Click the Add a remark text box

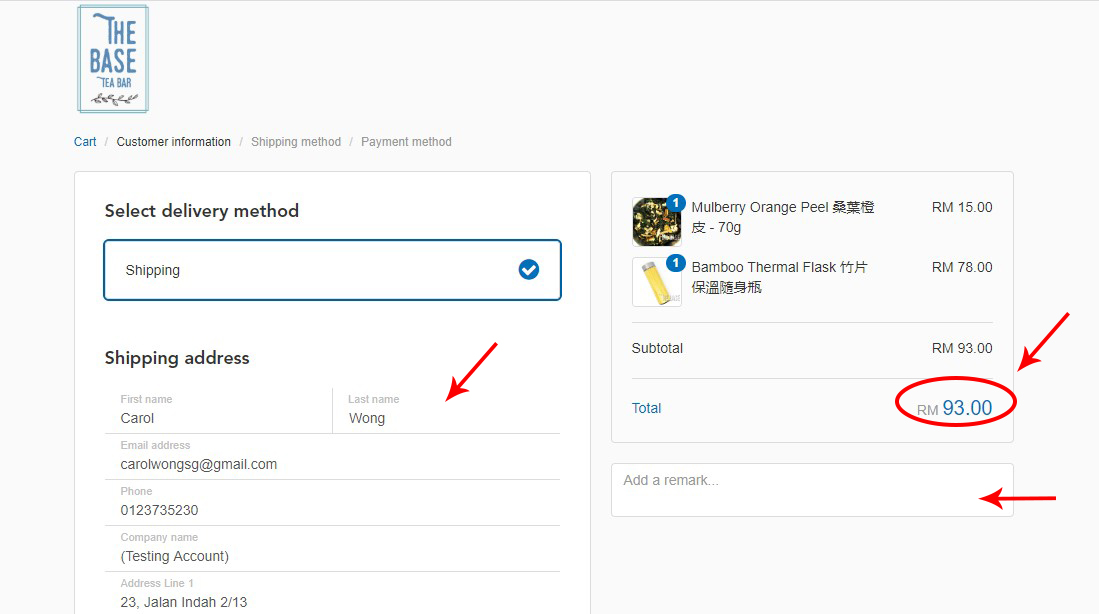click(x=811, y=490)
